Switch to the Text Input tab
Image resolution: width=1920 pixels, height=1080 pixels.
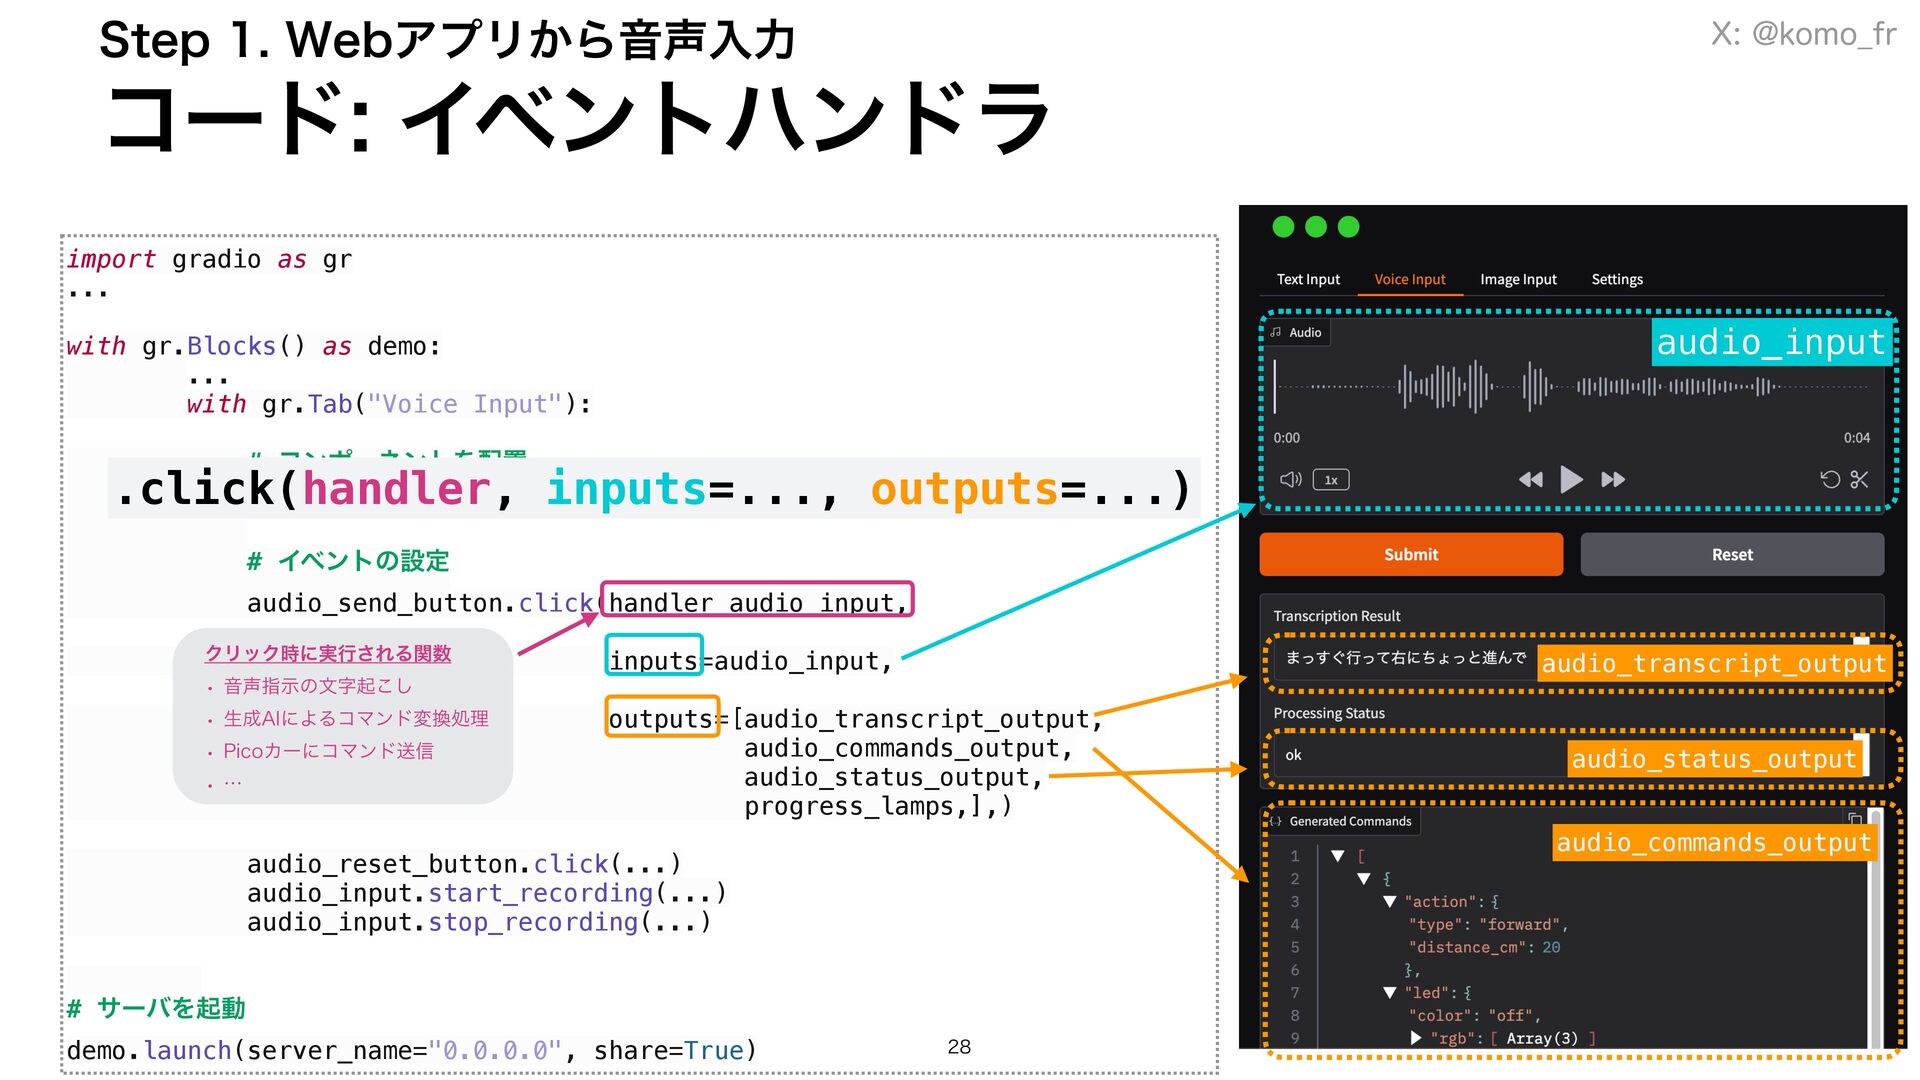pyautogui.click(x=1307, y=280)
